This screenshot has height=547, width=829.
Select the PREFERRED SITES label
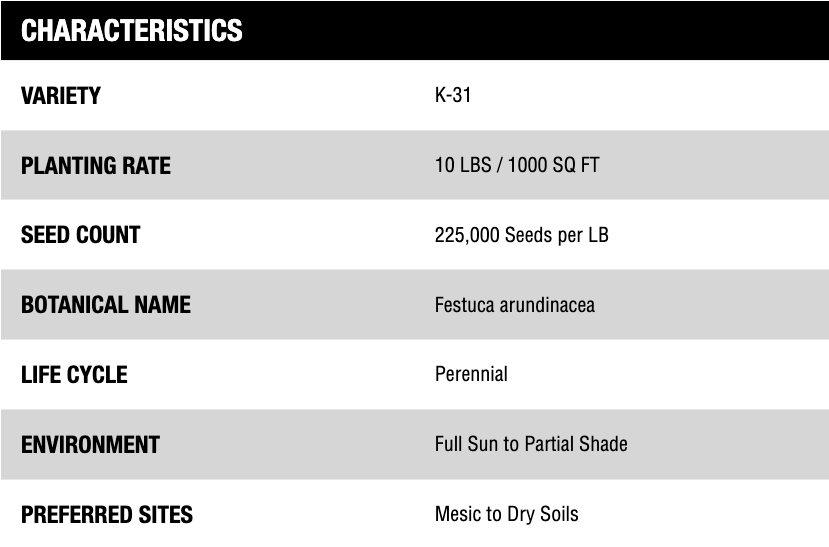pos(107,515)
